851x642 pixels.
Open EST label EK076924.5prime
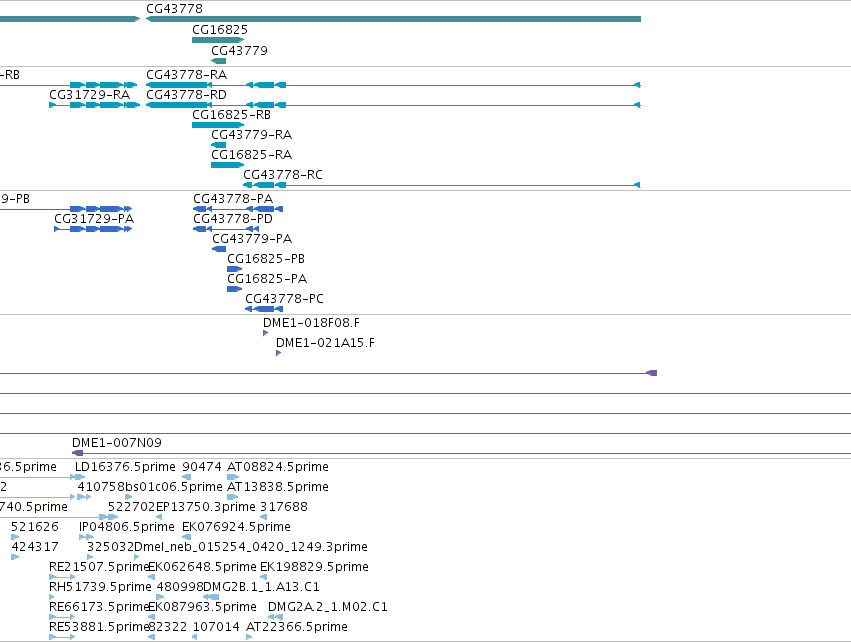click(236, 527)
